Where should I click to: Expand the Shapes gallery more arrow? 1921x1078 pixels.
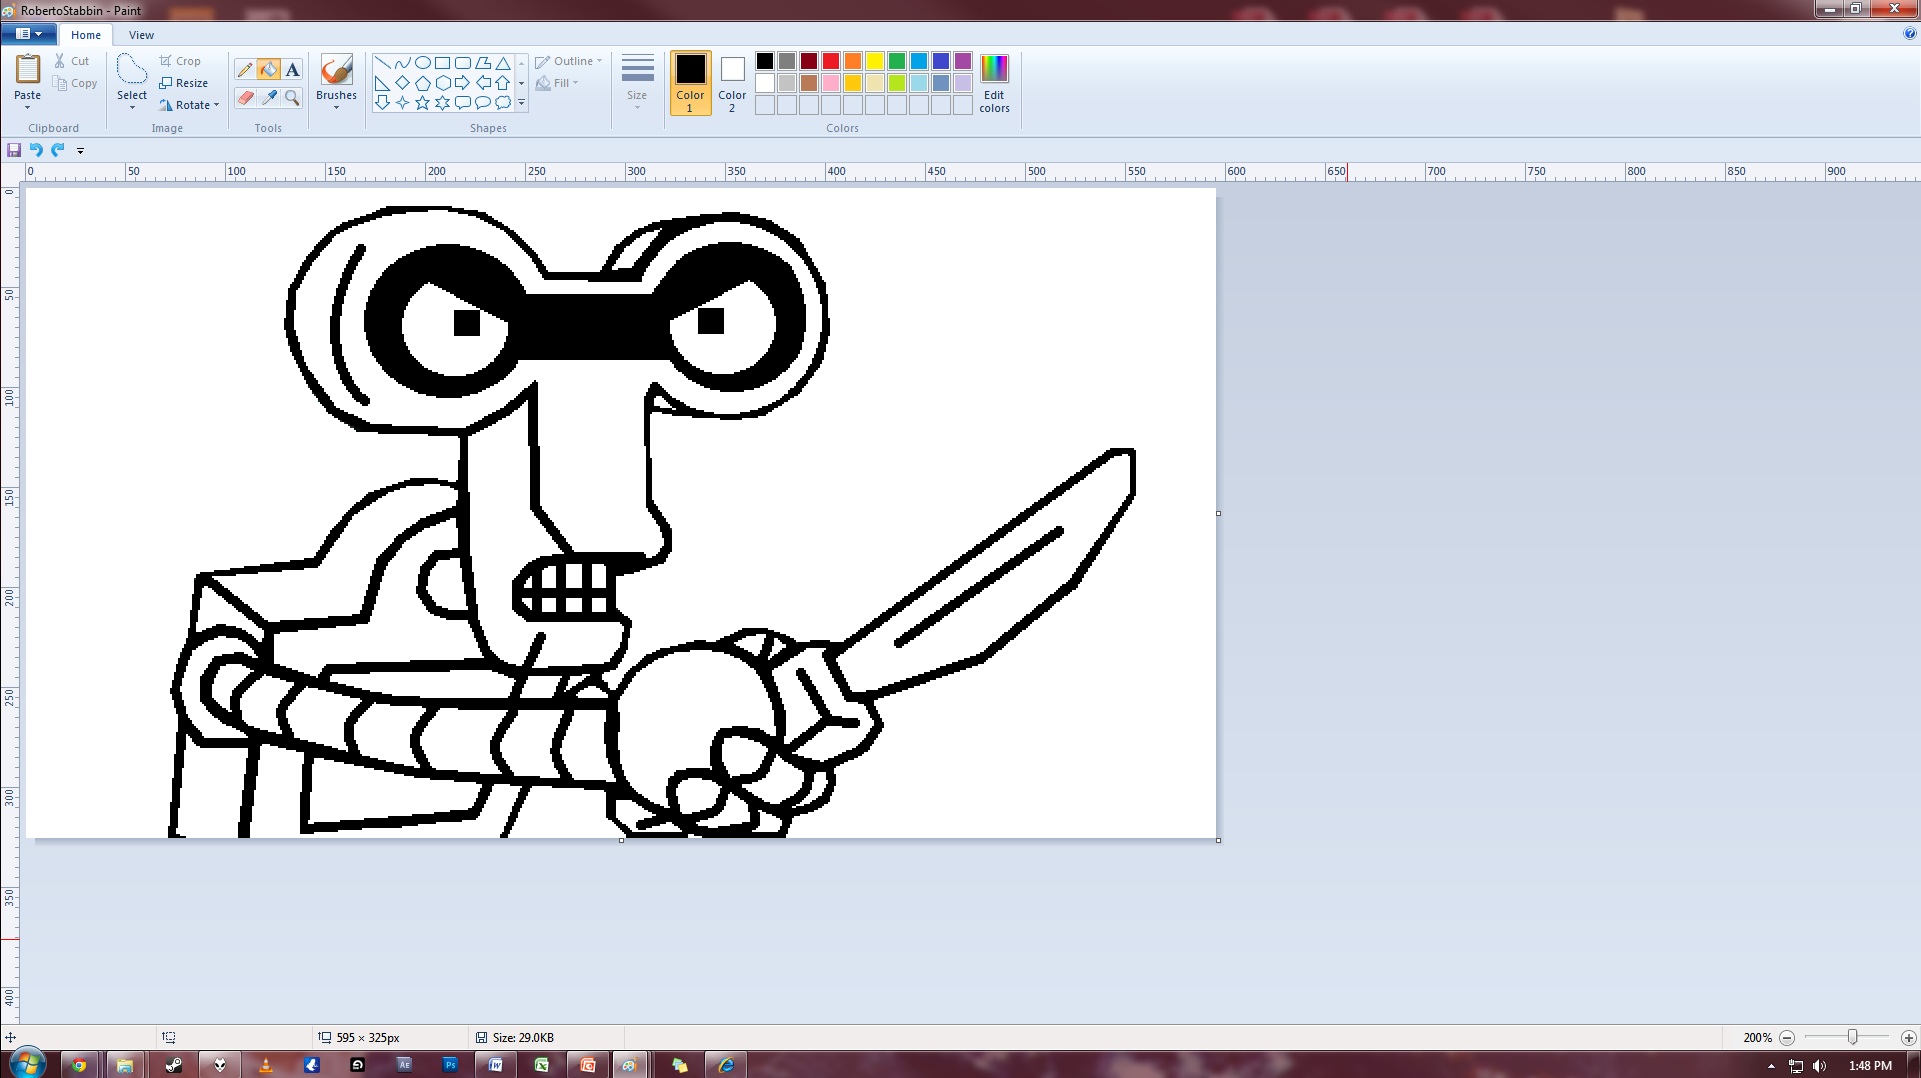[521, 103]
